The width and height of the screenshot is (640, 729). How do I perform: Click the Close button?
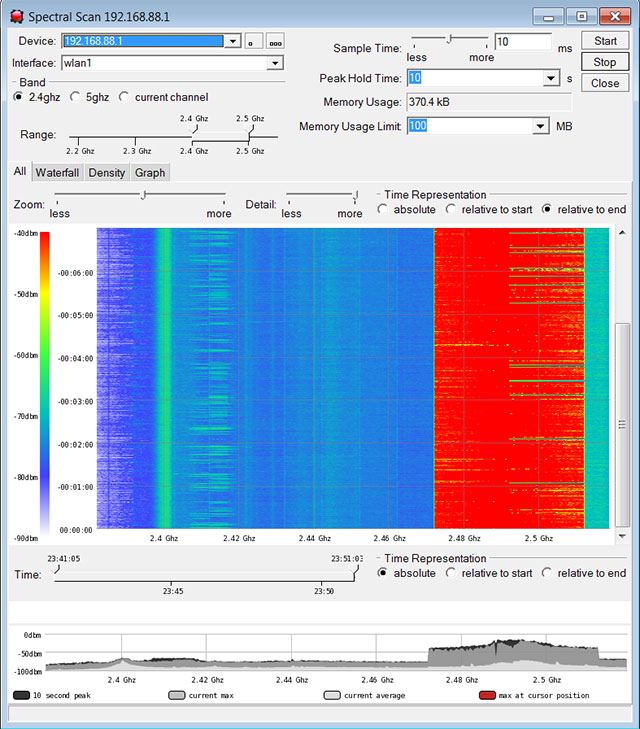click(605, 83)
